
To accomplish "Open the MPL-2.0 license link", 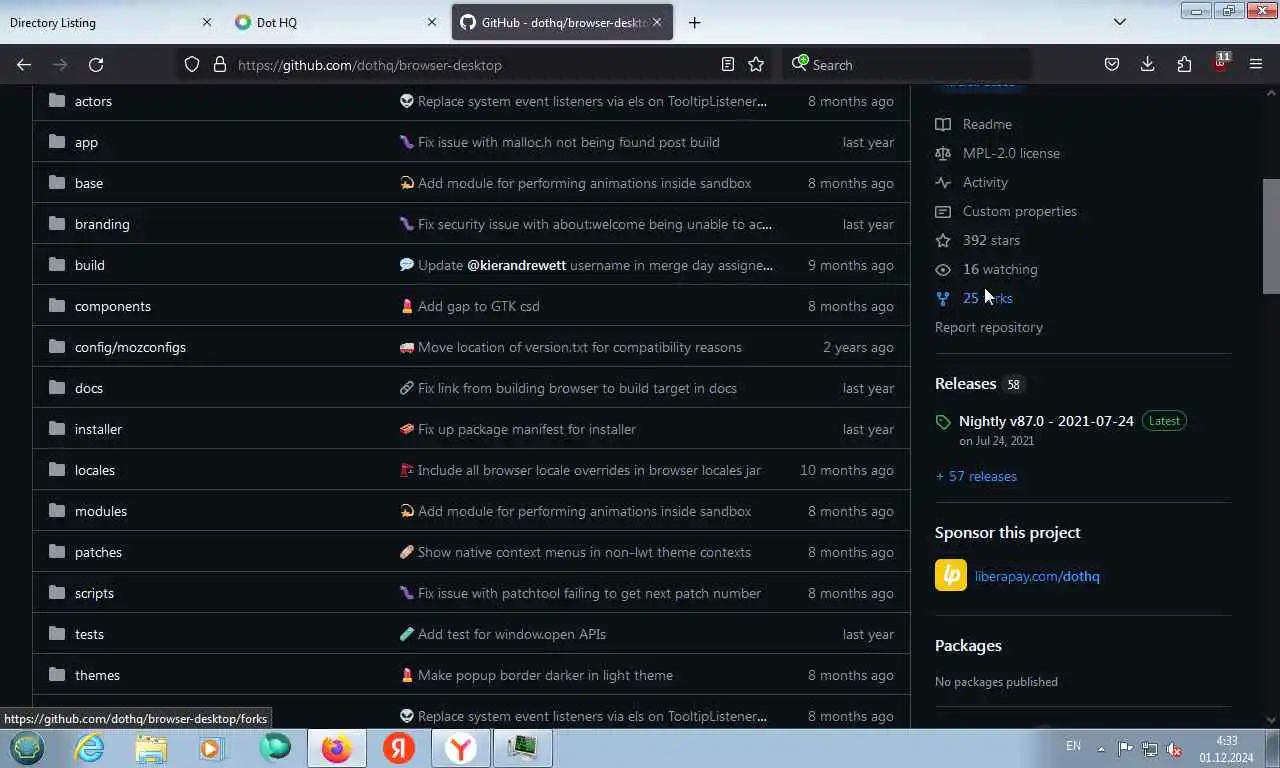I will (997, 153).
